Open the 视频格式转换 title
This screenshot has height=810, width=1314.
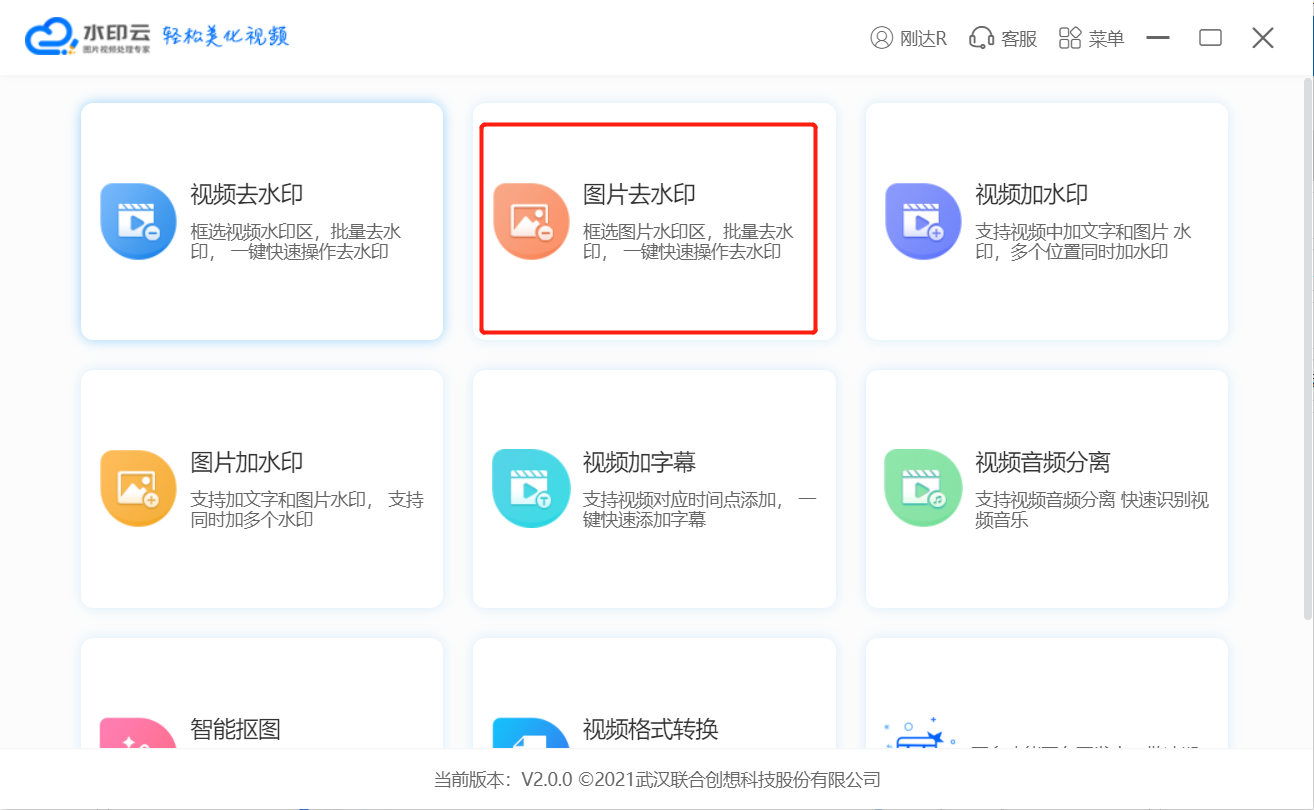651,729
